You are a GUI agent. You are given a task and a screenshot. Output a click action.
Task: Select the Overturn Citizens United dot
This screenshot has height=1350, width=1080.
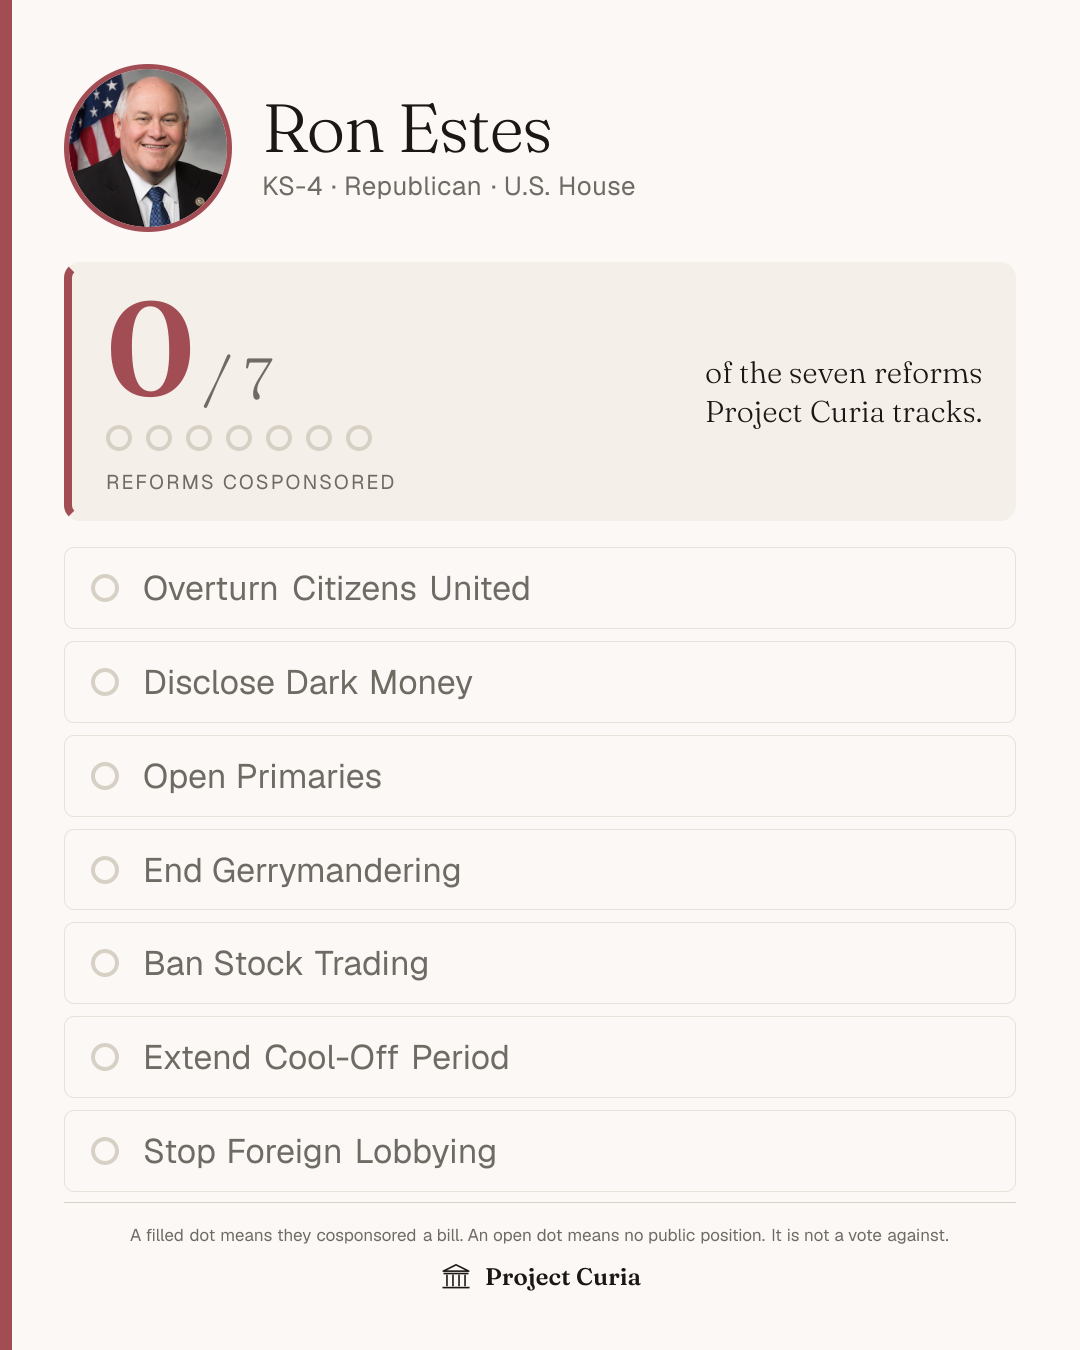[105, 588]
